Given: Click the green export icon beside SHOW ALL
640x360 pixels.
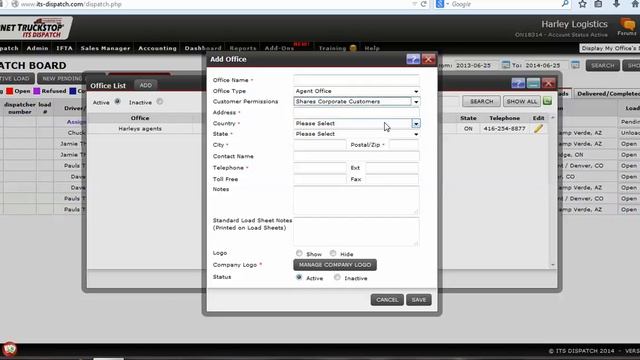Looking at the screenshot, I should click(x=547, y=101).
